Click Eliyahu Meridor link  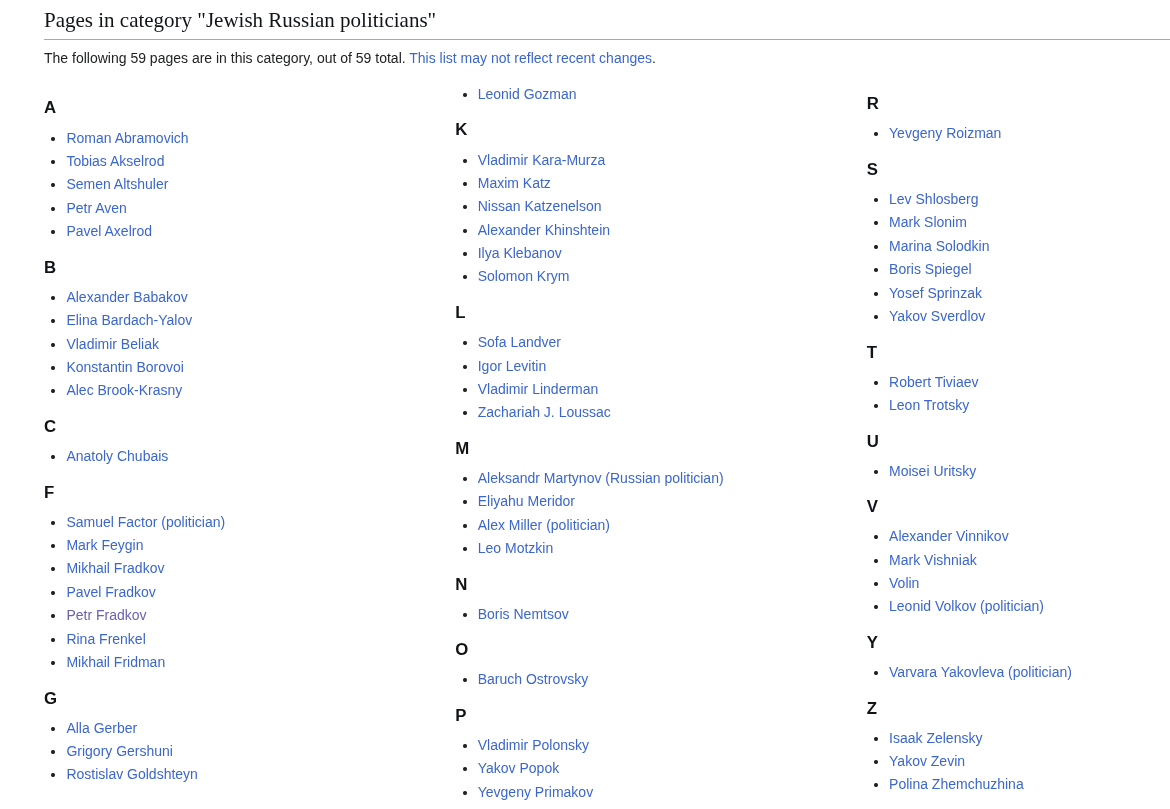coord(526,502)
